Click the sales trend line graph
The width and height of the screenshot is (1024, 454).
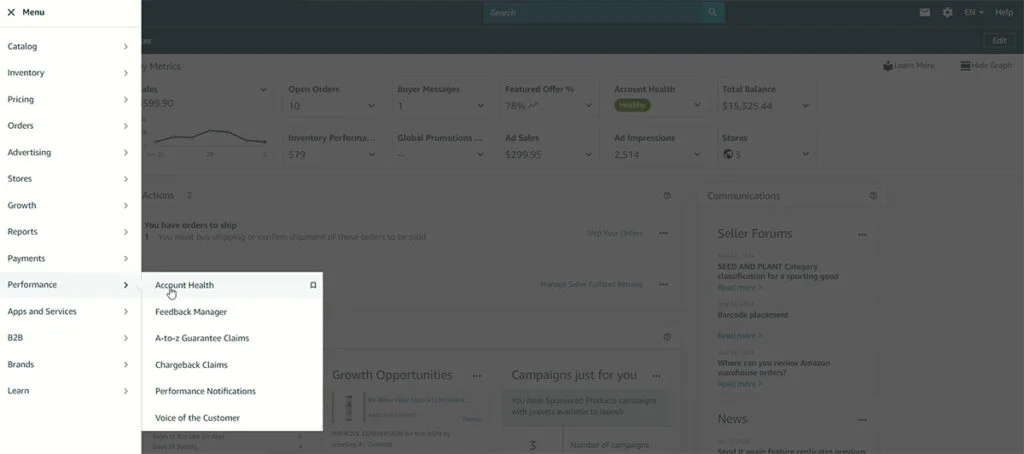click(209, 137)
